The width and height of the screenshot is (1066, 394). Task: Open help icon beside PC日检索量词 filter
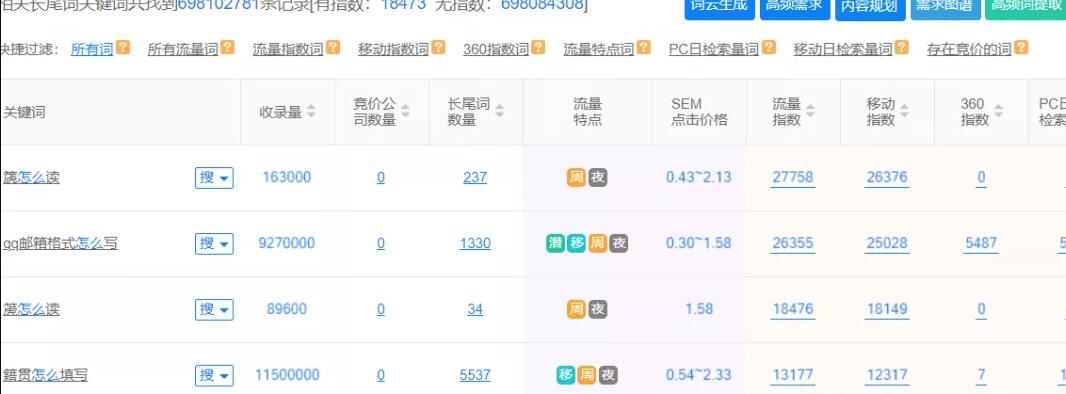point(768,48)
